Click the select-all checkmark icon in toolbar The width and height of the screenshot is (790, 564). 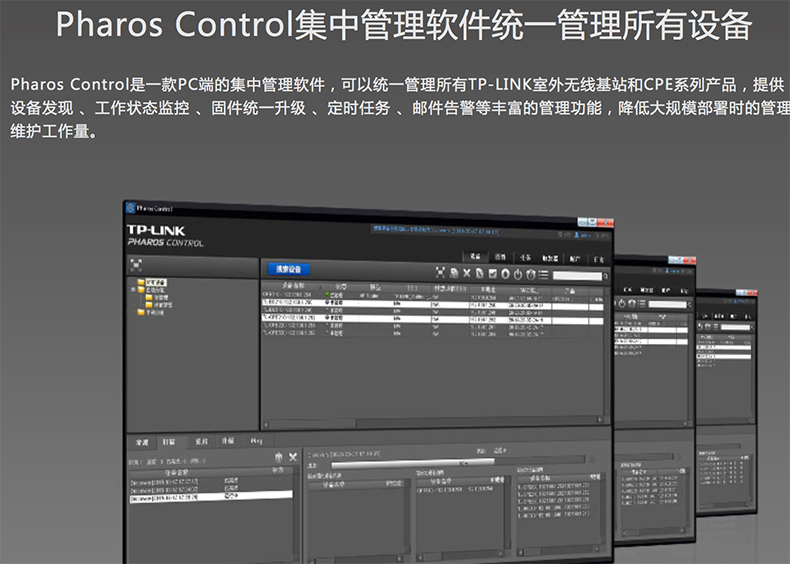493,274
